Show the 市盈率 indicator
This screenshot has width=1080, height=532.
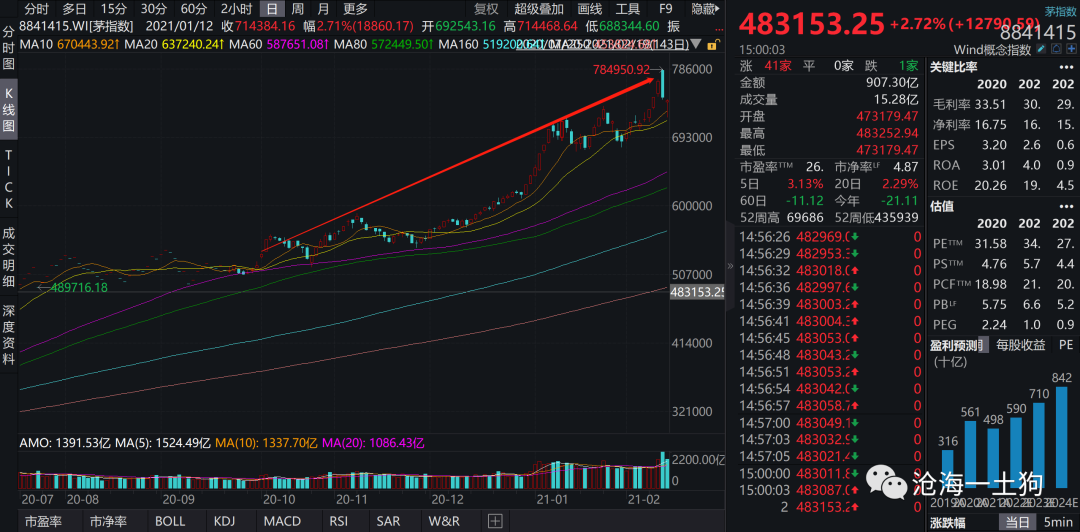[41, 520]
